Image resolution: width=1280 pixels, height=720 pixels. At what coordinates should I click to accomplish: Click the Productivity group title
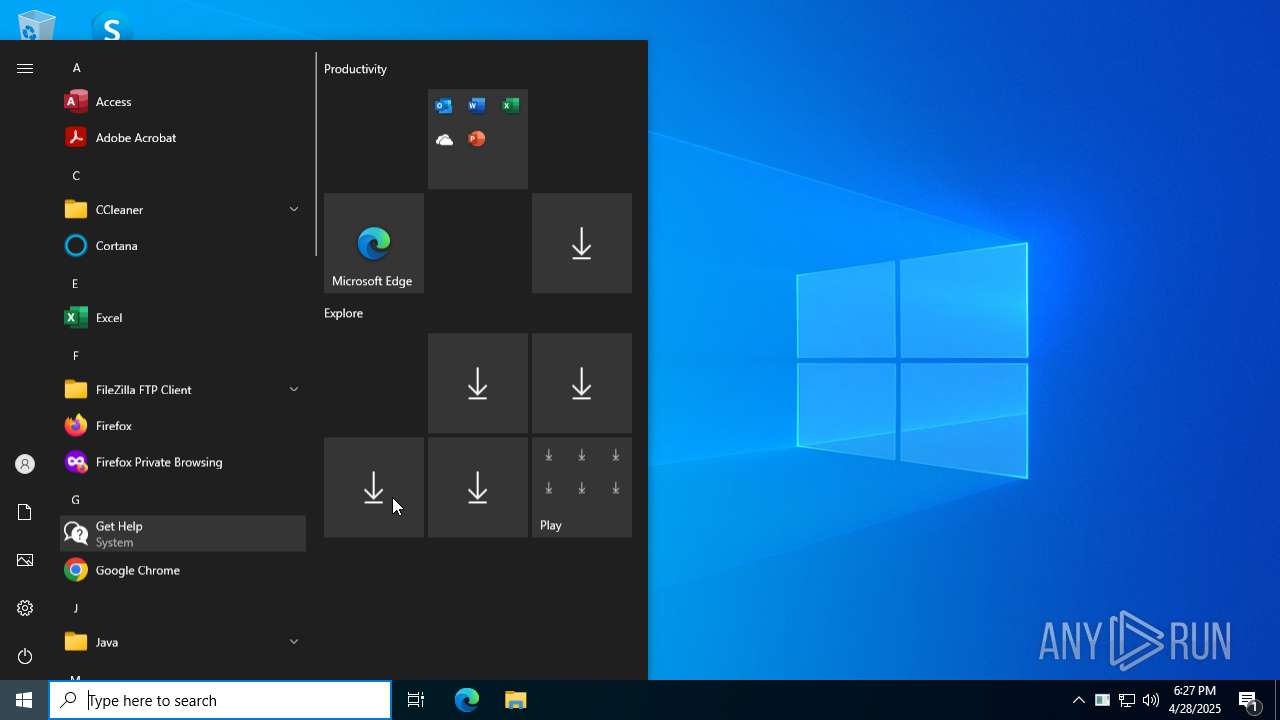point(355,69)
